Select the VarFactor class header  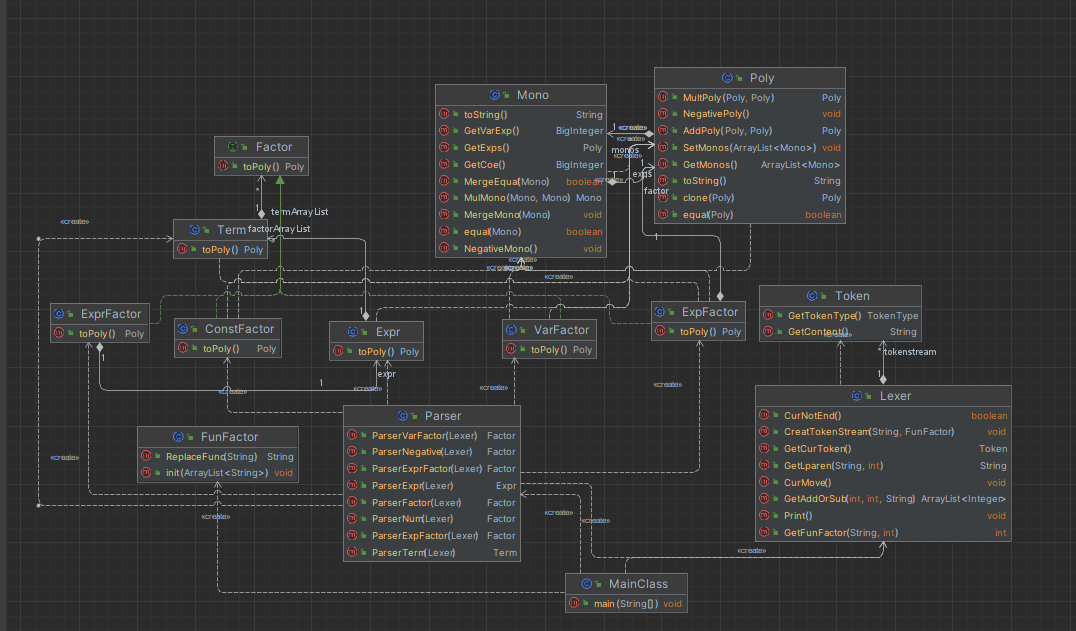pos(549,330)
